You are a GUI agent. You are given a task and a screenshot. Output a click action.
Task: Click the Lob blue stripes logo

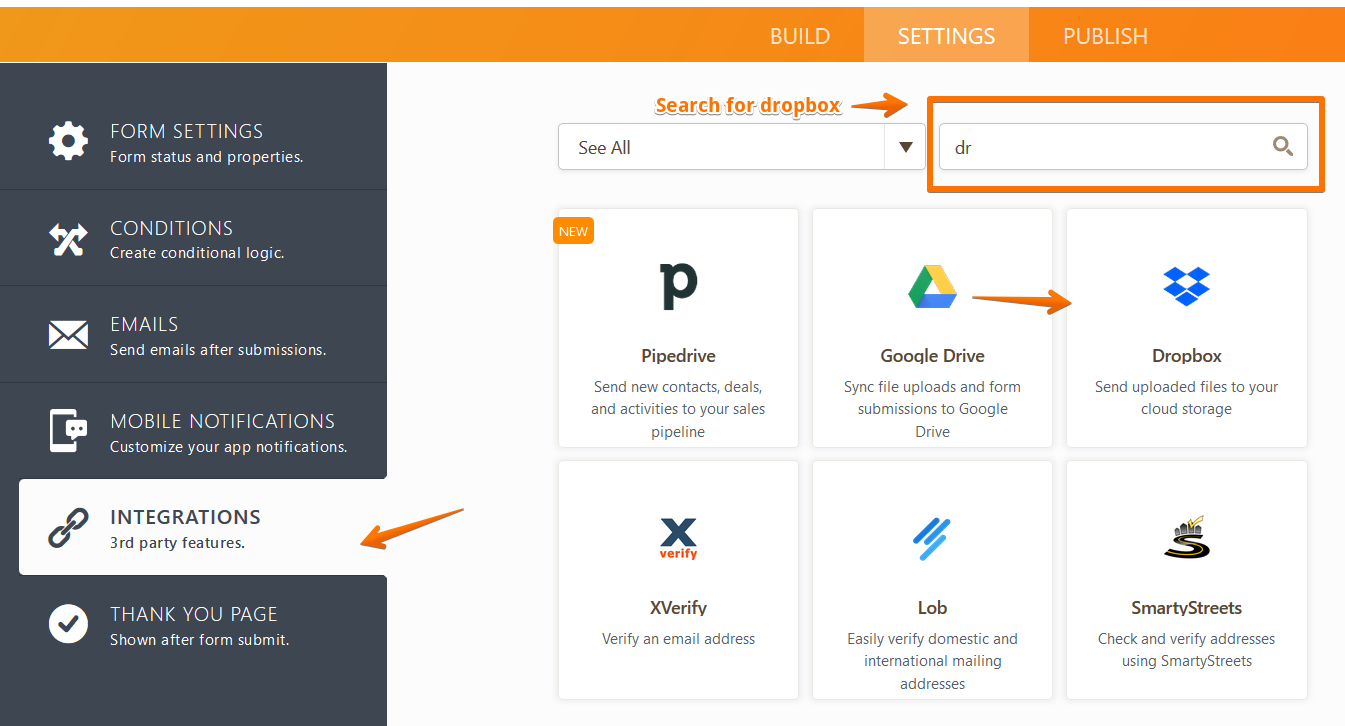click(932, 538)
